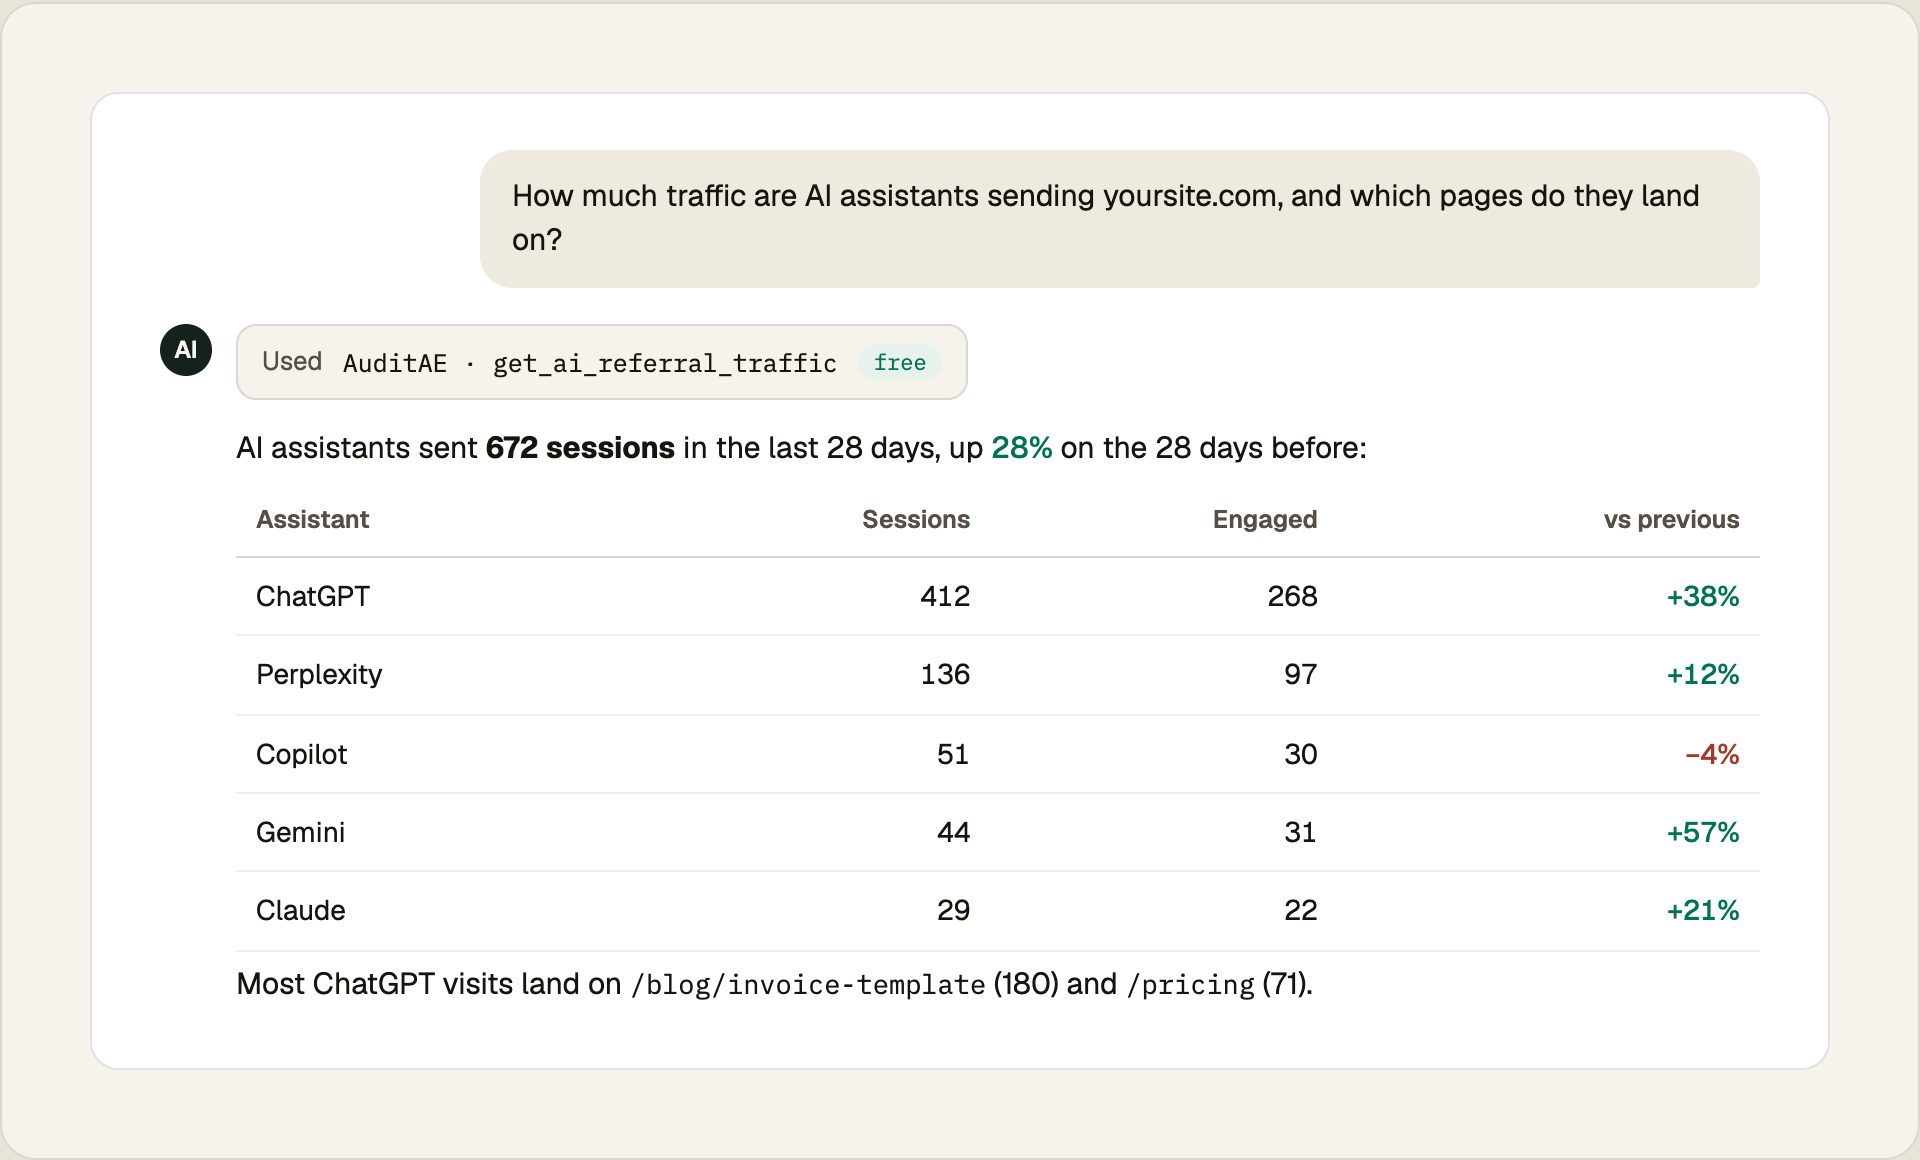This screenshot has height=1160, width=1920.
Task: Select the Claude row name
Action: click(301, 911)
